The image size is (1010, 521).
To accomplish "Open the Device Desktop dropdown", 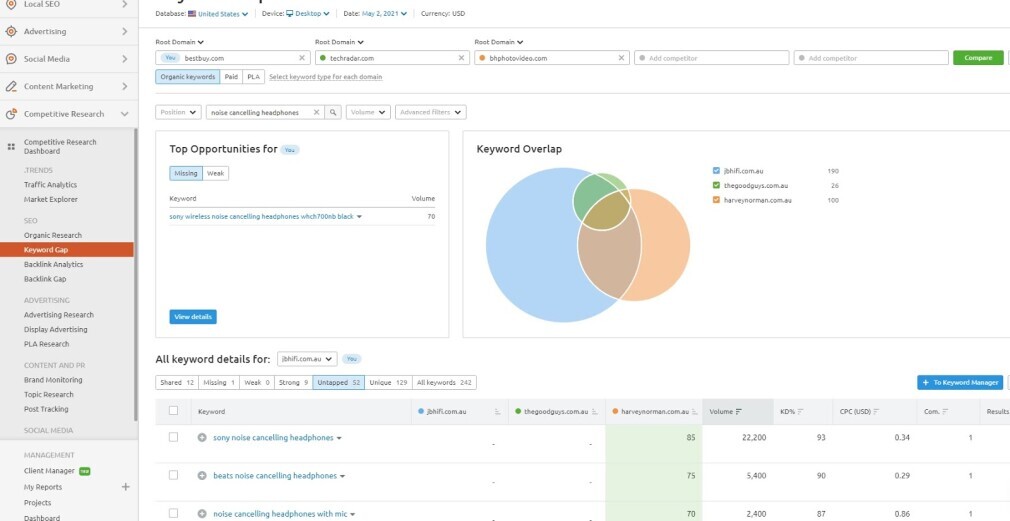I will tap(308, 14).
